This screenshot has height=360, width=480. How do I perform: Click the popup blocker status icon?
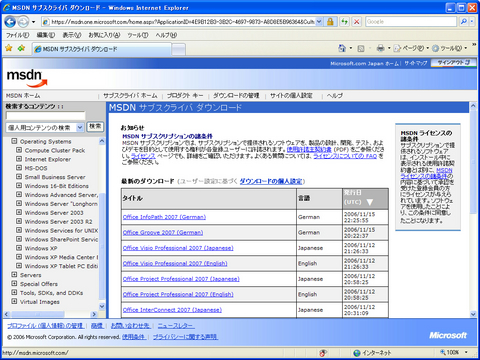[x=323, y=353]
